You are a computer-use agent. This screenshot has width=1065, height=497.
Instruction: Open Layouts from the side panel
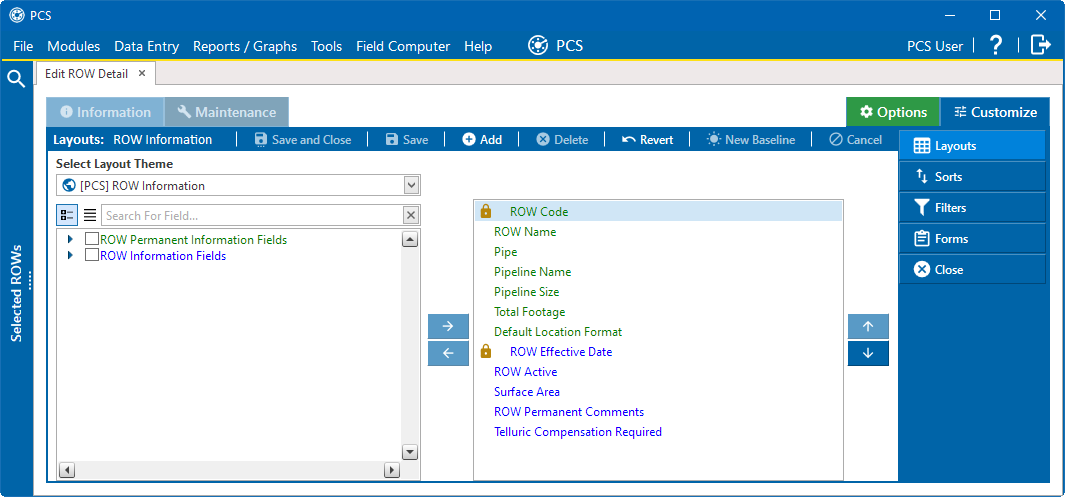point(972,145)
